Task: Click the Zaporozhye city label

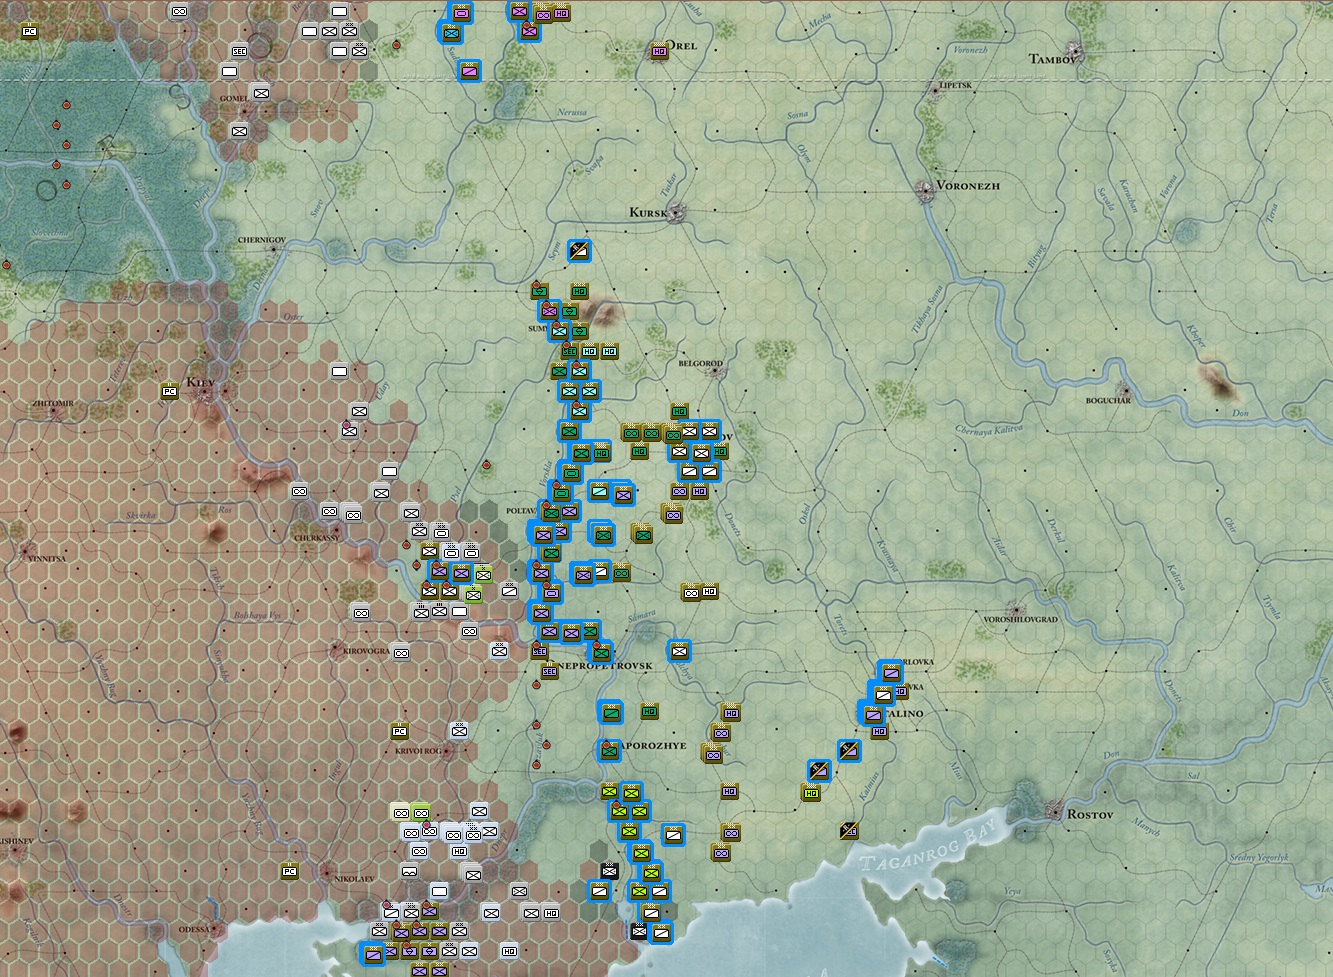Action: (x=654, y=746)
